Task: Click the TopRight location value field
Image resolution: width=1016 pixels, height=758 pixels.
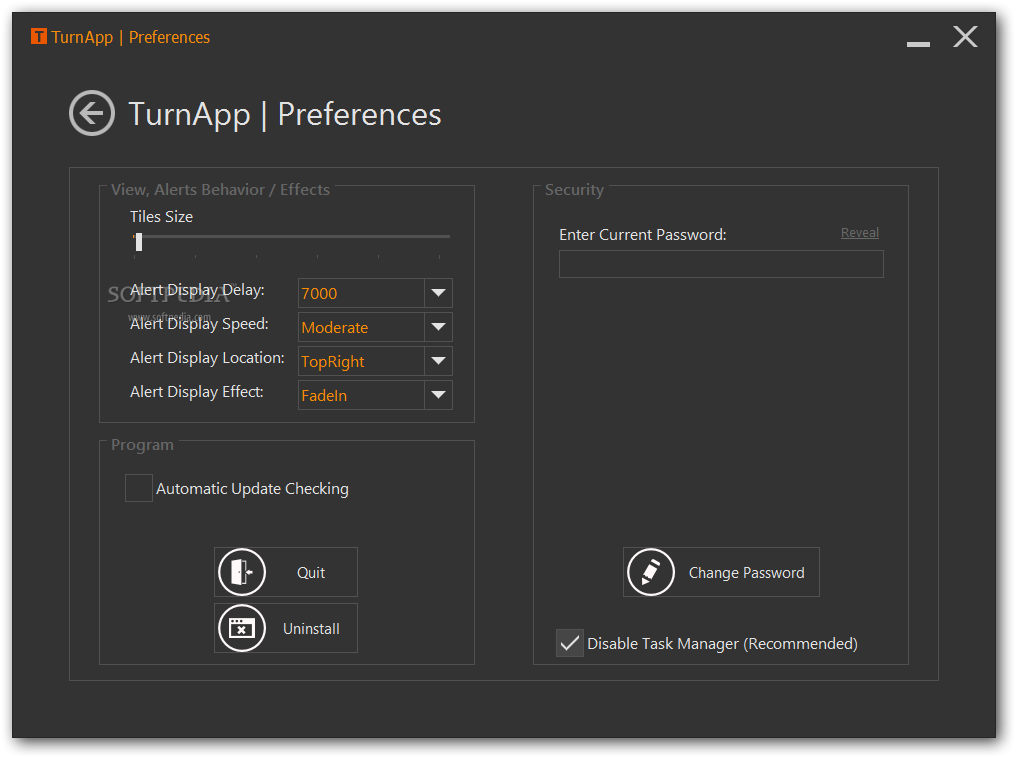Action: pos(361,361)
